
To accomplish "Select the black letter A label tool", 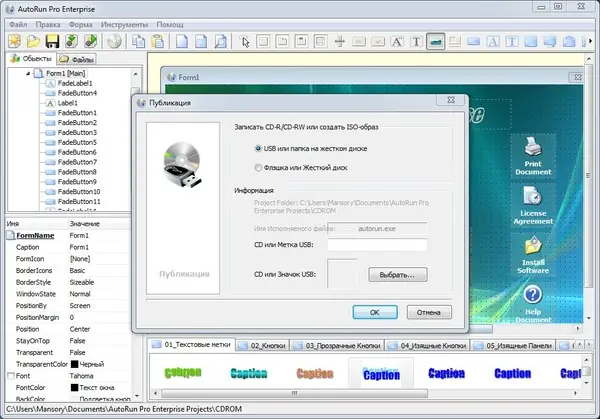I will 397,41.
